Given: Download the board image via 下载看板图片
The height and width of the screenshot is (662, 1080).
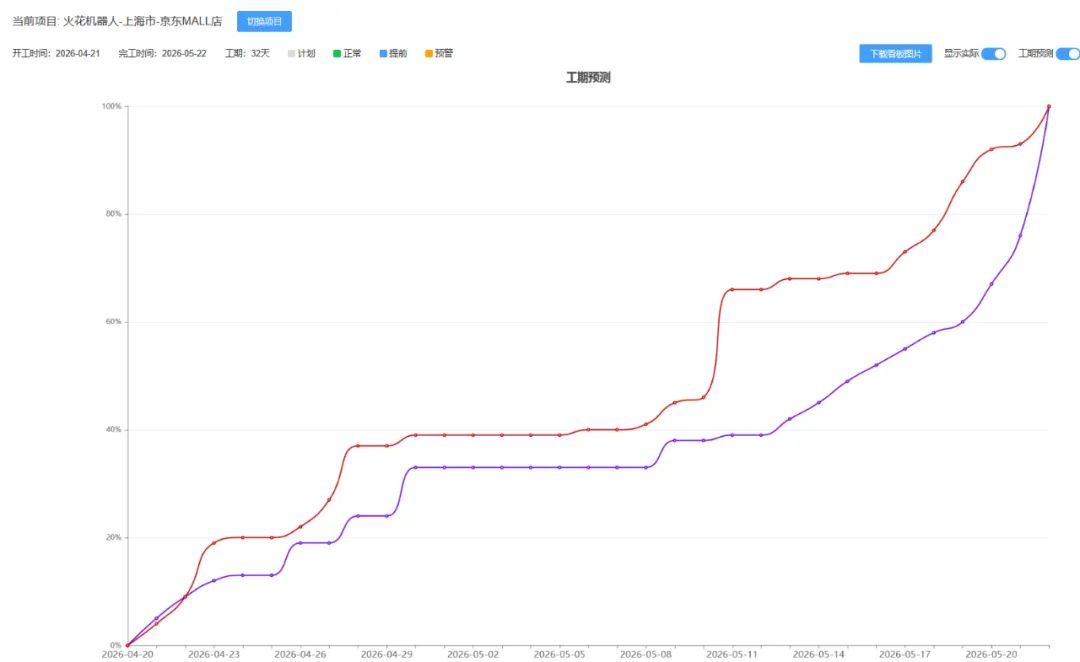Looking at the screenshot, I should click(895, 54).
